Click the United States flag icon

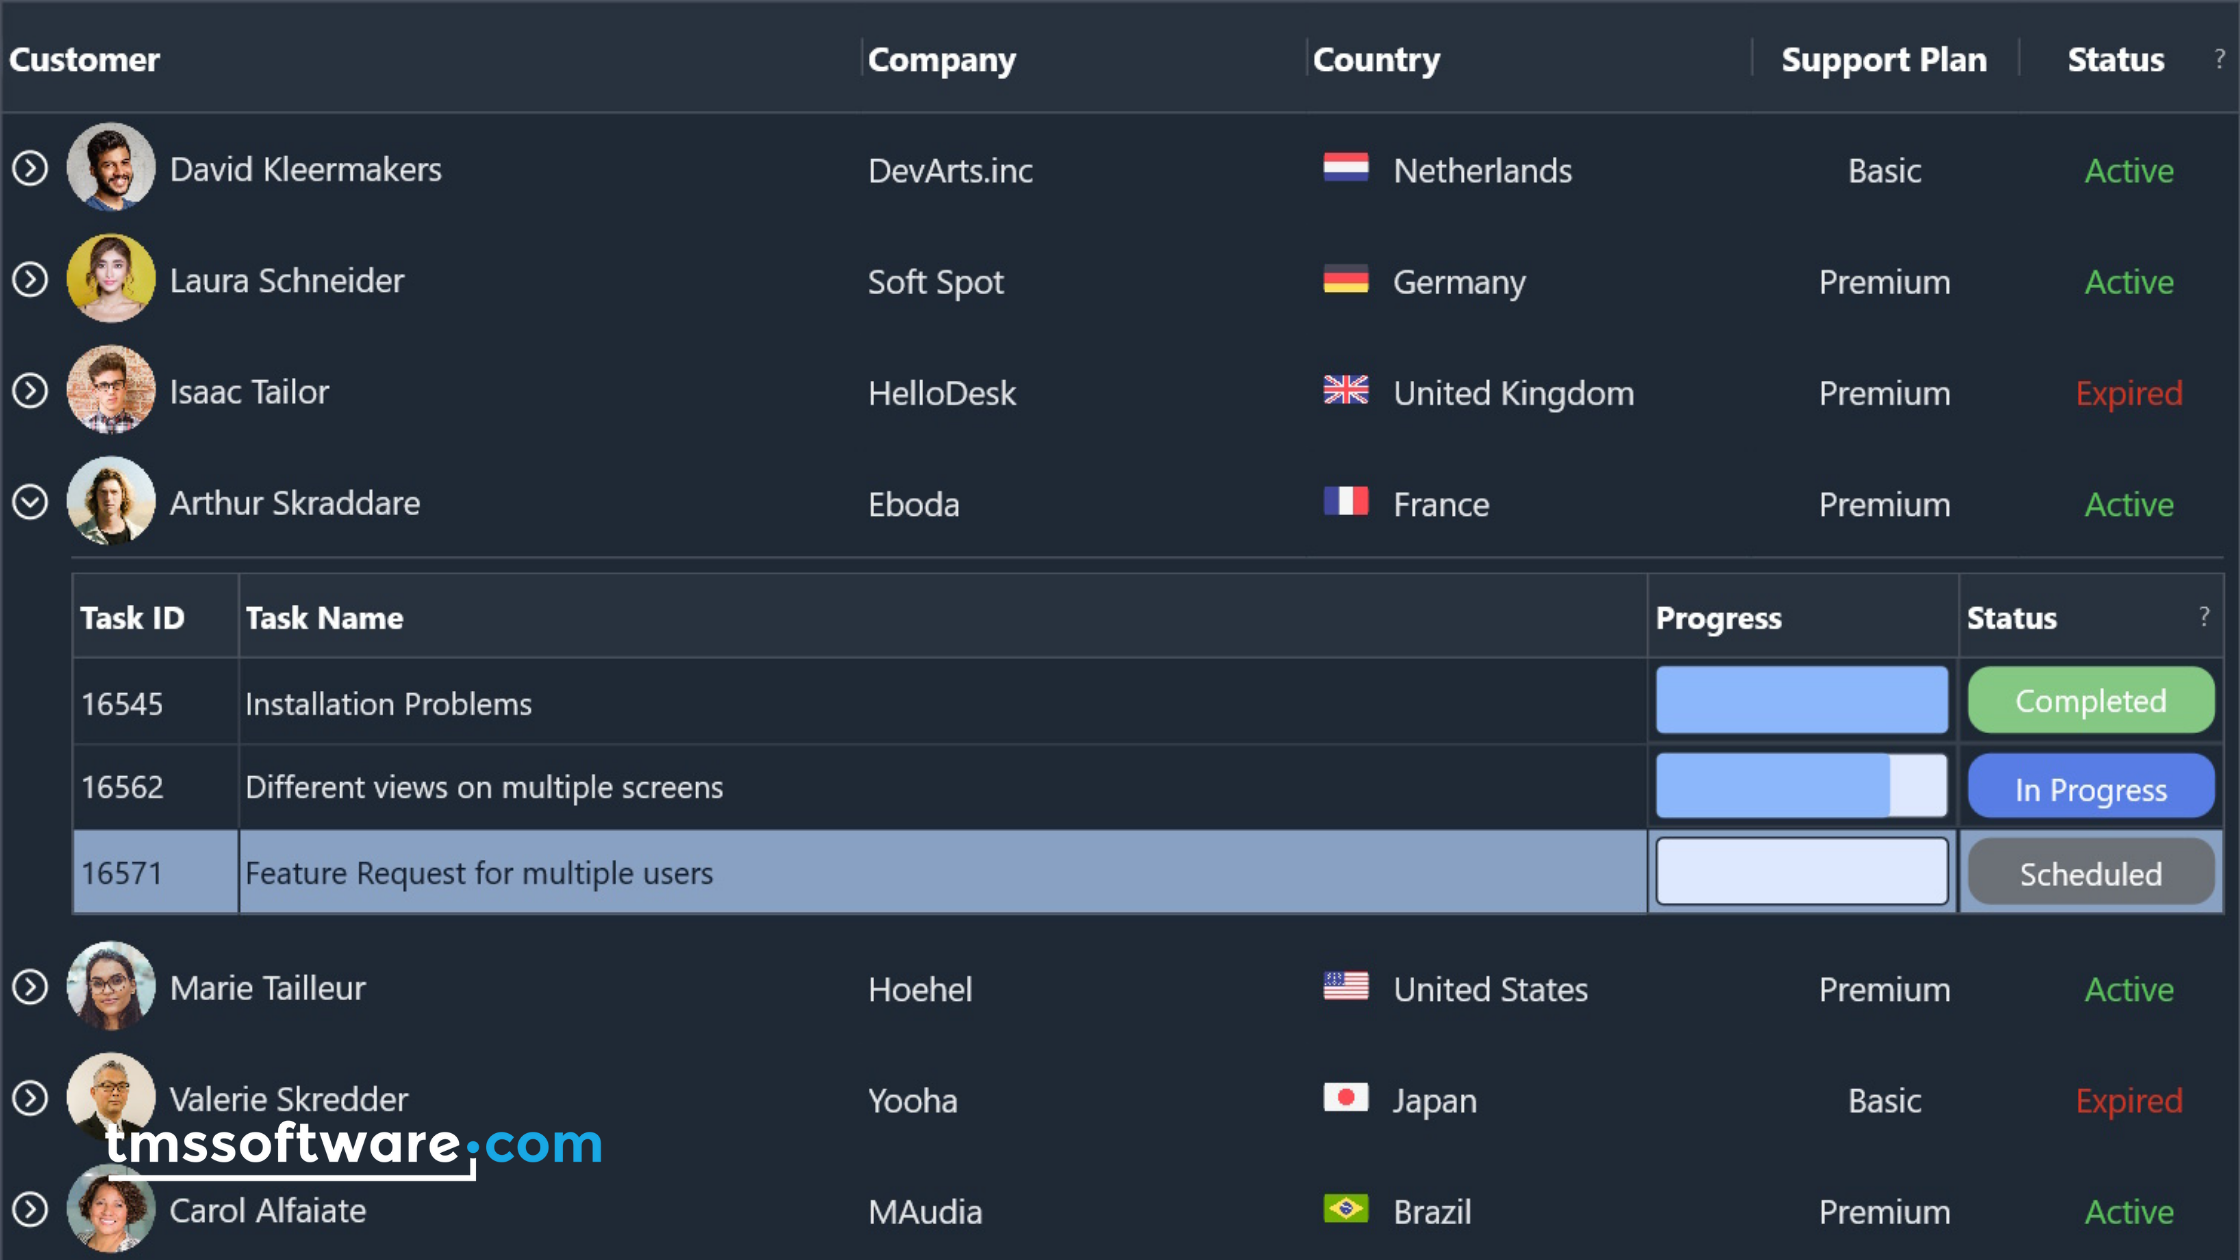pyautogui.click(x=1345, y=987)
